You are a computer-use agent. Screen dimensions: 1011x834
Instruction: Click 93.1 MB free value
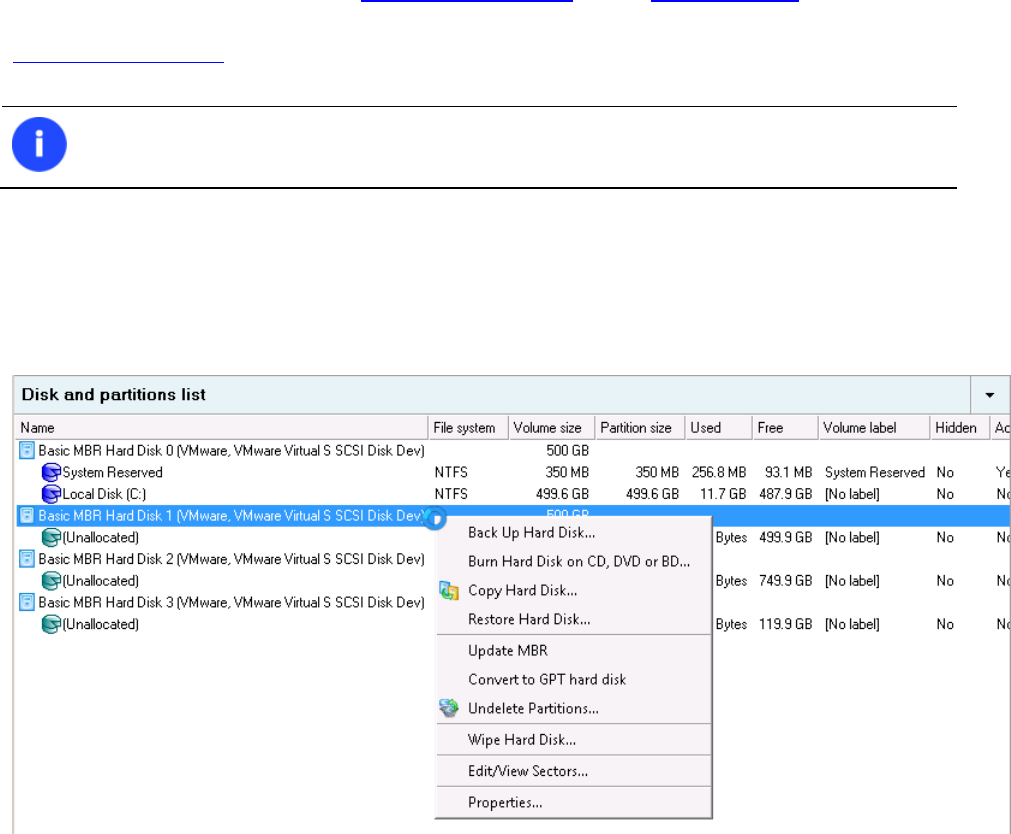coord(788,472)
